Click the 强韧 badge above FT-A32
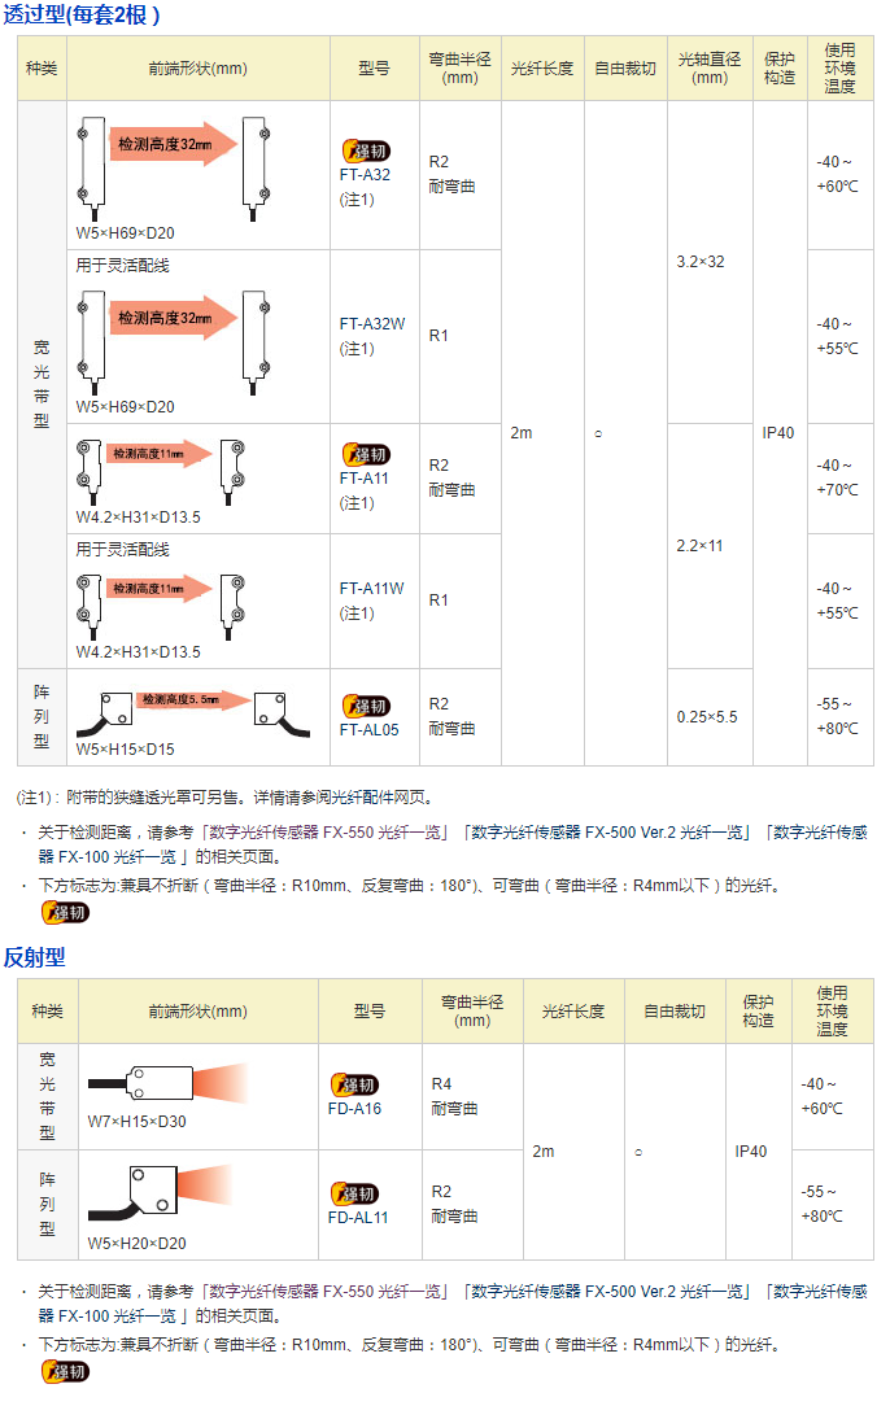 coord(366,151)
